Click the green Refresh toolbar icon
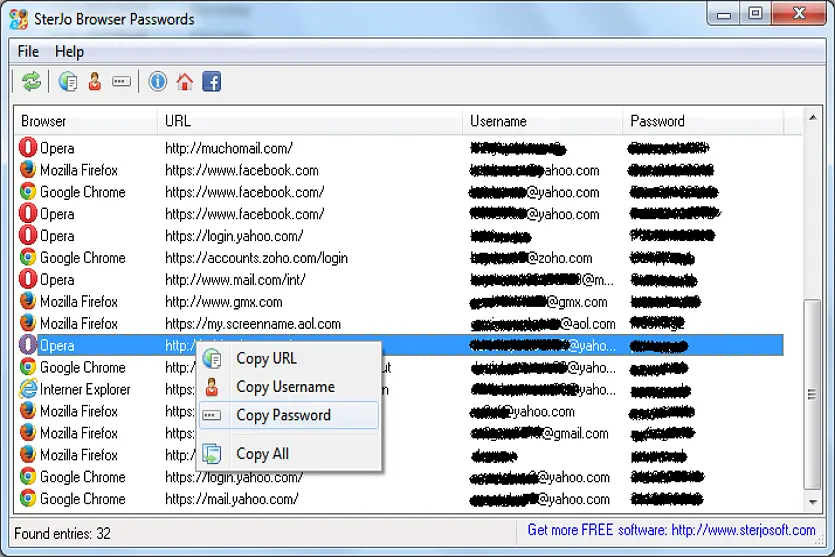The image size is (835, 557). tap(31, 81)
